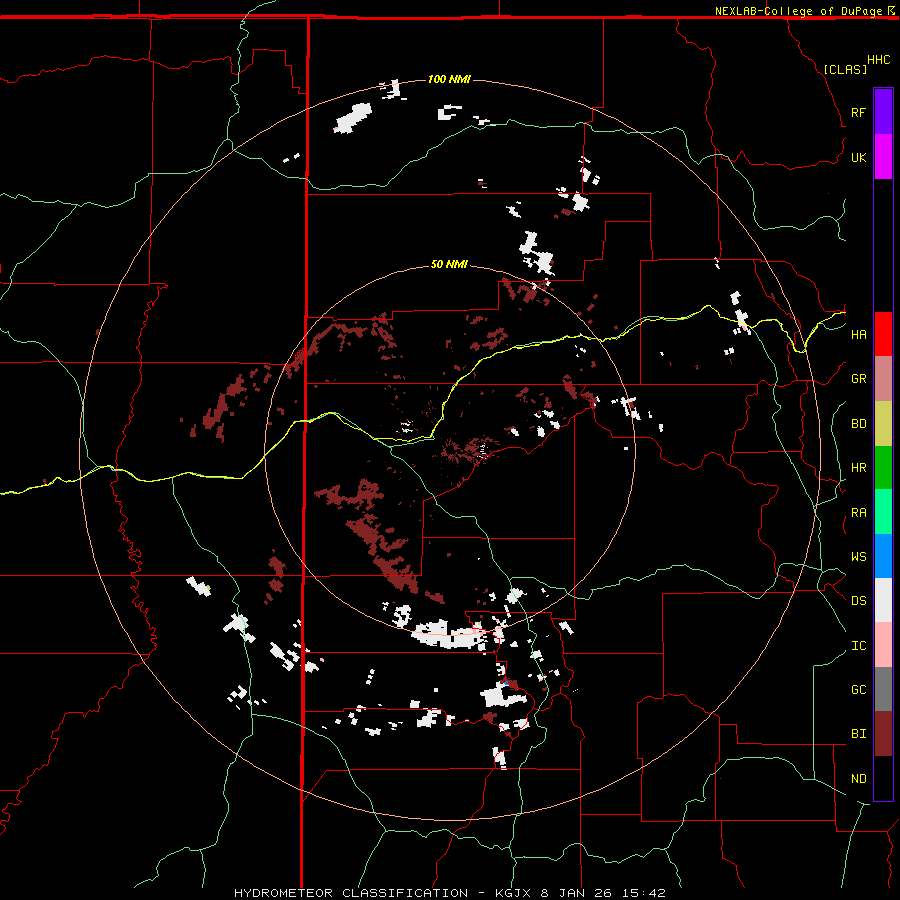Click the HA legend label text
The height and width of the screenshot is (900, 900).
pyautogui.click(x=858, y=335)
